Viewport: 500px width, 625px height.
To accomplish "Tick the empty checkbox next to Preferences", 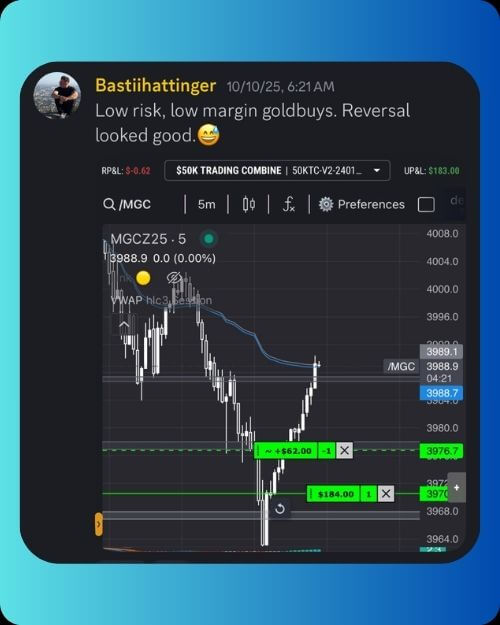I will [x=426, y=205].
